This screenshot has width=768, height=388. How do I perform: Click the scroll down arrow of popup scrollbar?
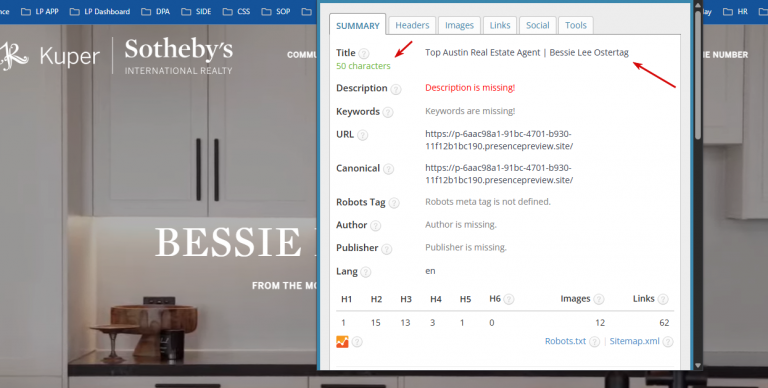[x=698, y=365]
